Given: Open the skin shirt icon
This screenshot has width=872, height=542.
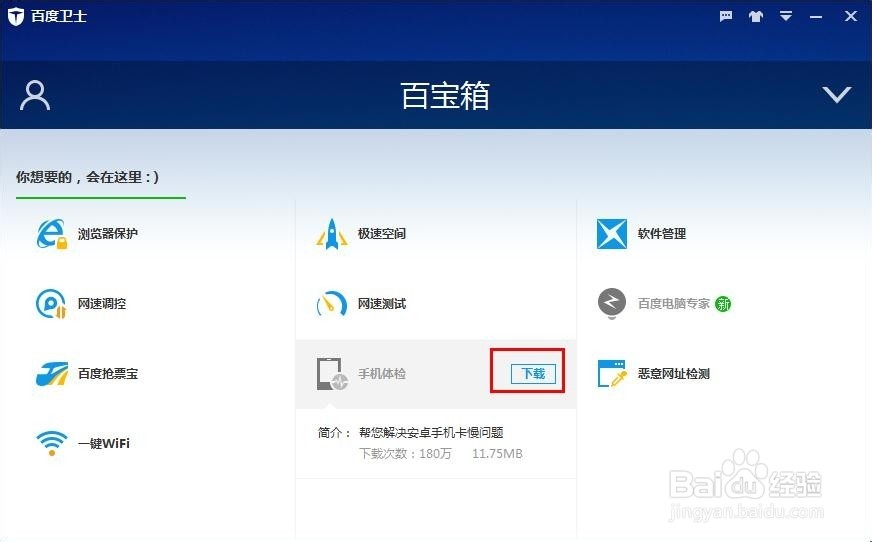Looking at the screenshot, I should (x=755, y=16).
